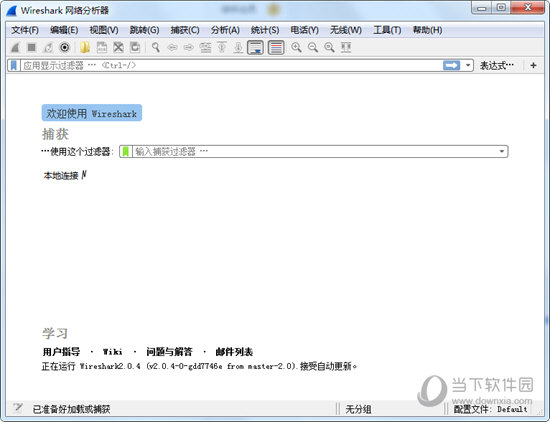550x422 pixels.
Task: Add a filter button with the plus icon
Action: point(534,65)
